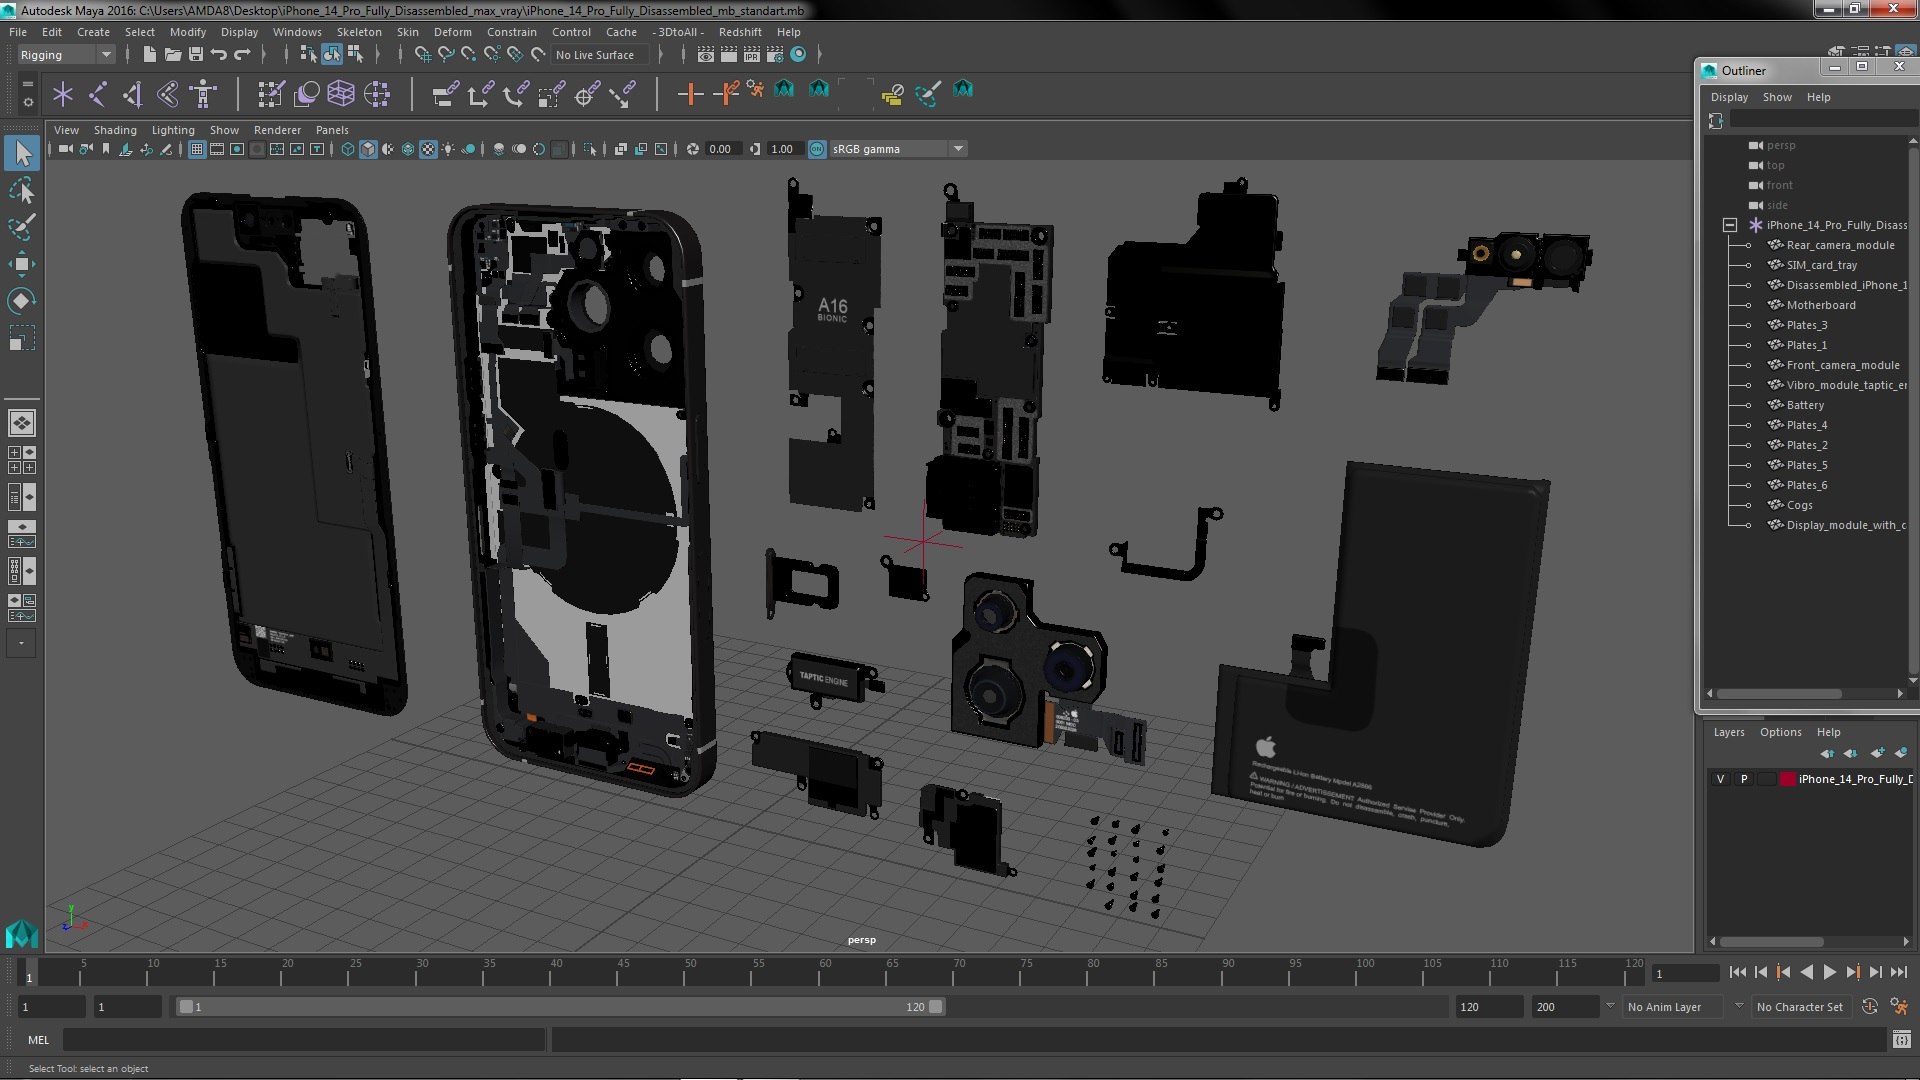Select the Create Locator star icon

(63, 94)
